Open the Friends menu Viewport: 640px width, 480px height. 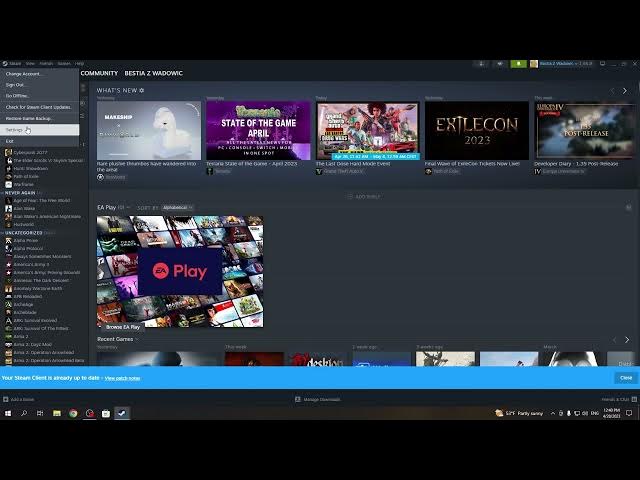[x=46, y=64]
